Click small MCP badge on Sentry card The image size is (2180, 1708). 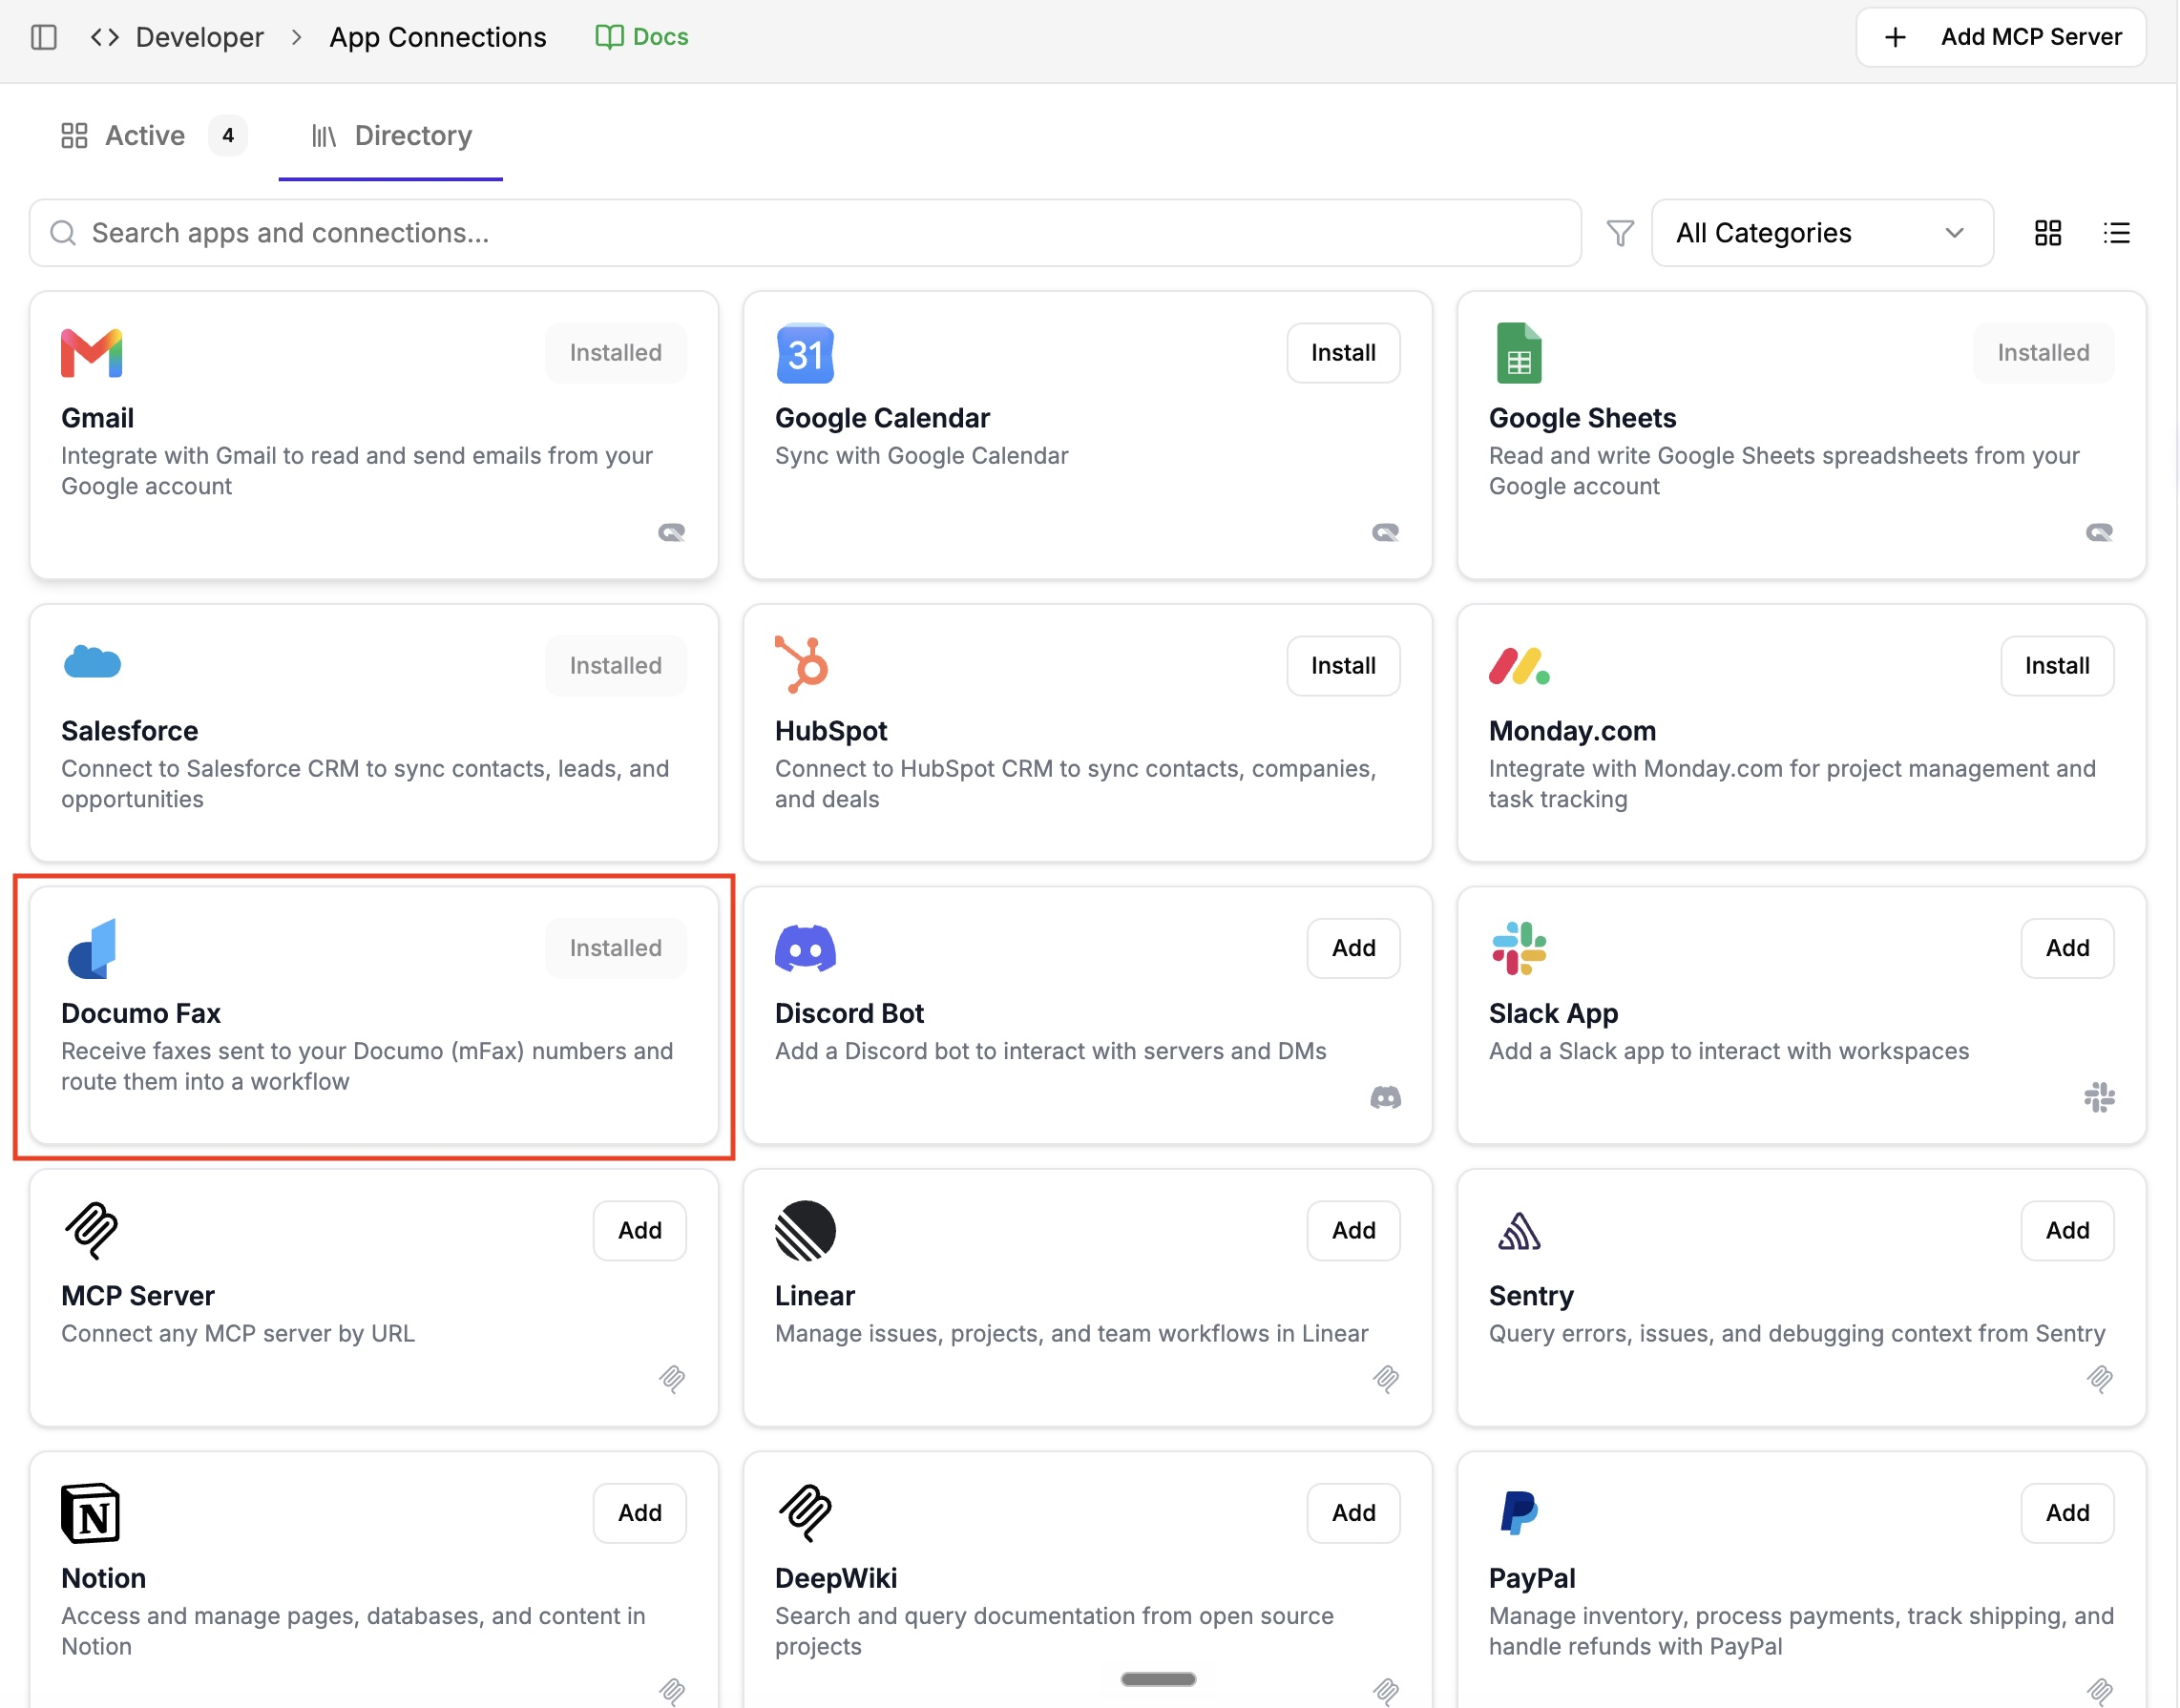coord(2100,1379)
